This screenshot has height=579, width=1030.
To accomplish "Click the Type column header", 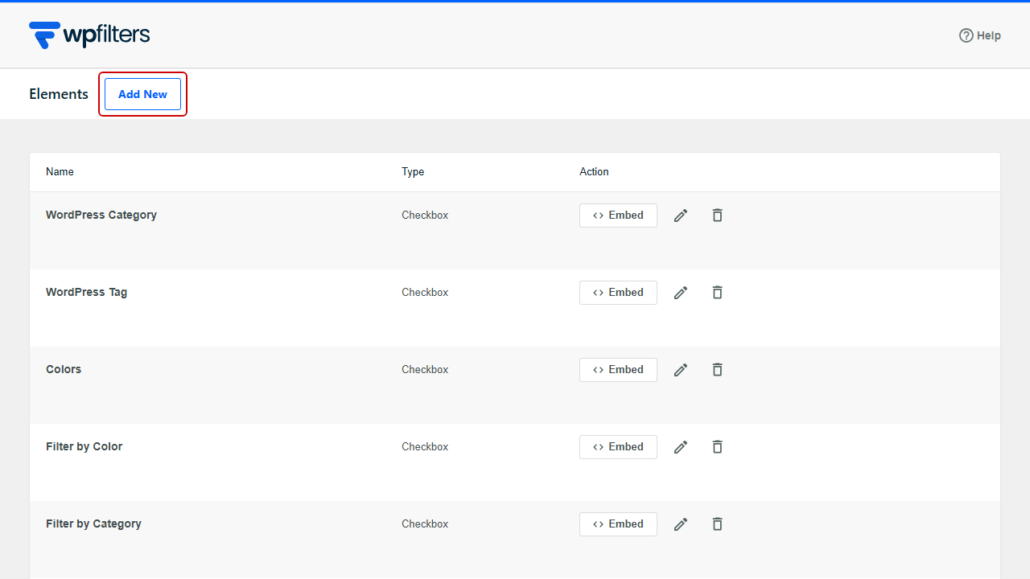I will point(413,172).
